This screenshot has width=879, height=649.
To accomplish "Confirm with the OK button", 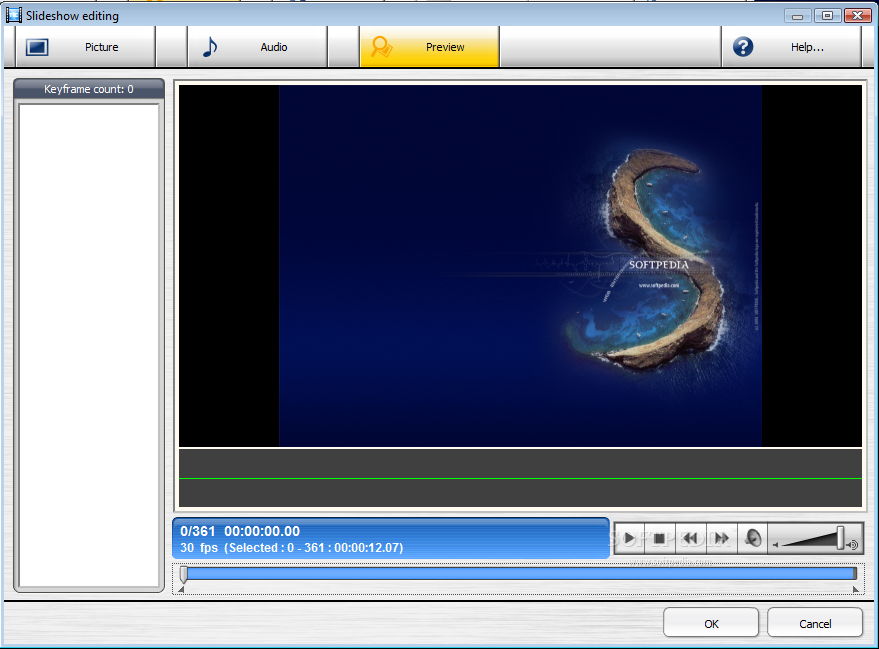I will [x=711, y=623].
